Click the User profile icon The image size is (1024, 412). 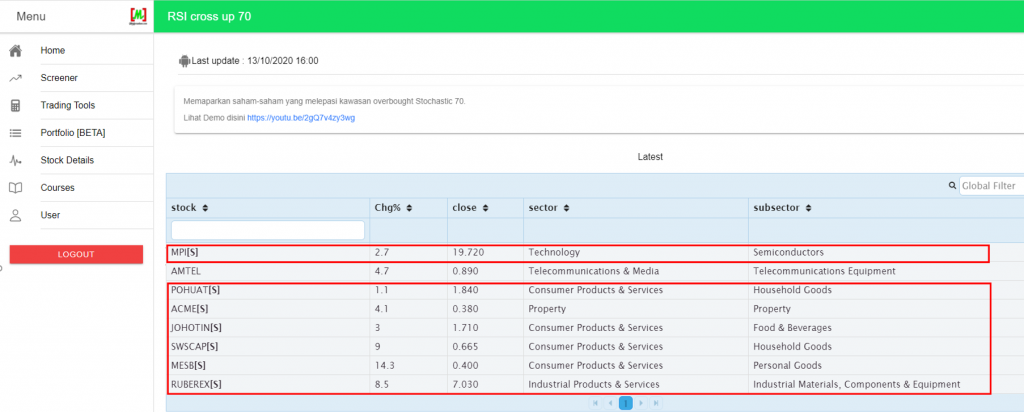point(15,215)
